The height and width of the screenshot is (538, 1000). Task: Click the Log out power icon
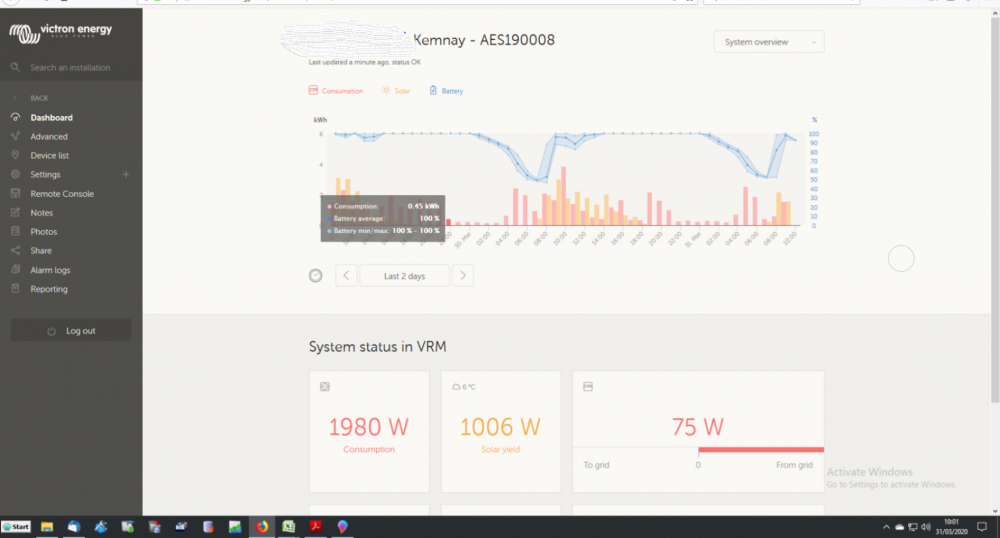[x=52, y=331]
